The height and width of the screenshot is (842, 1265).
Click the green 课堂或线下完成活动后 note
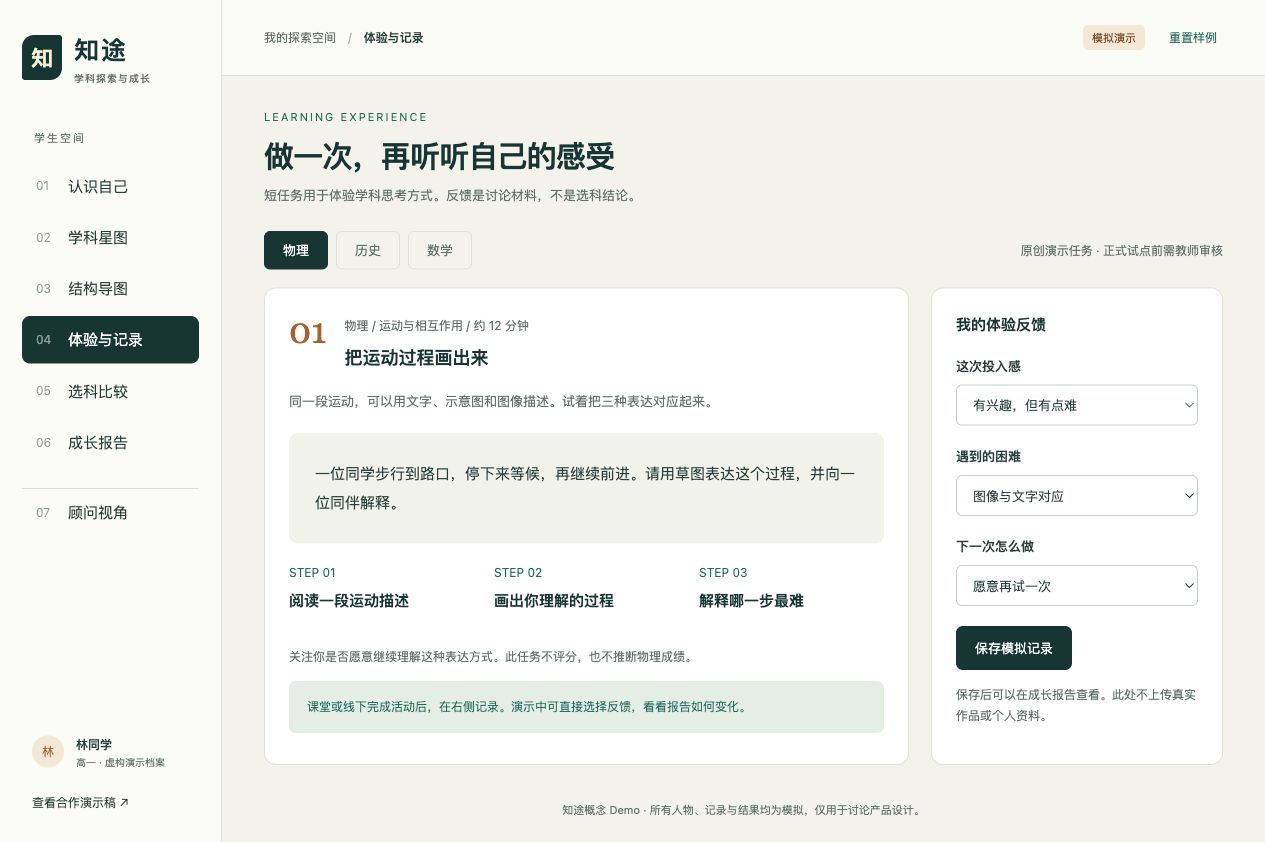(586, 706)
